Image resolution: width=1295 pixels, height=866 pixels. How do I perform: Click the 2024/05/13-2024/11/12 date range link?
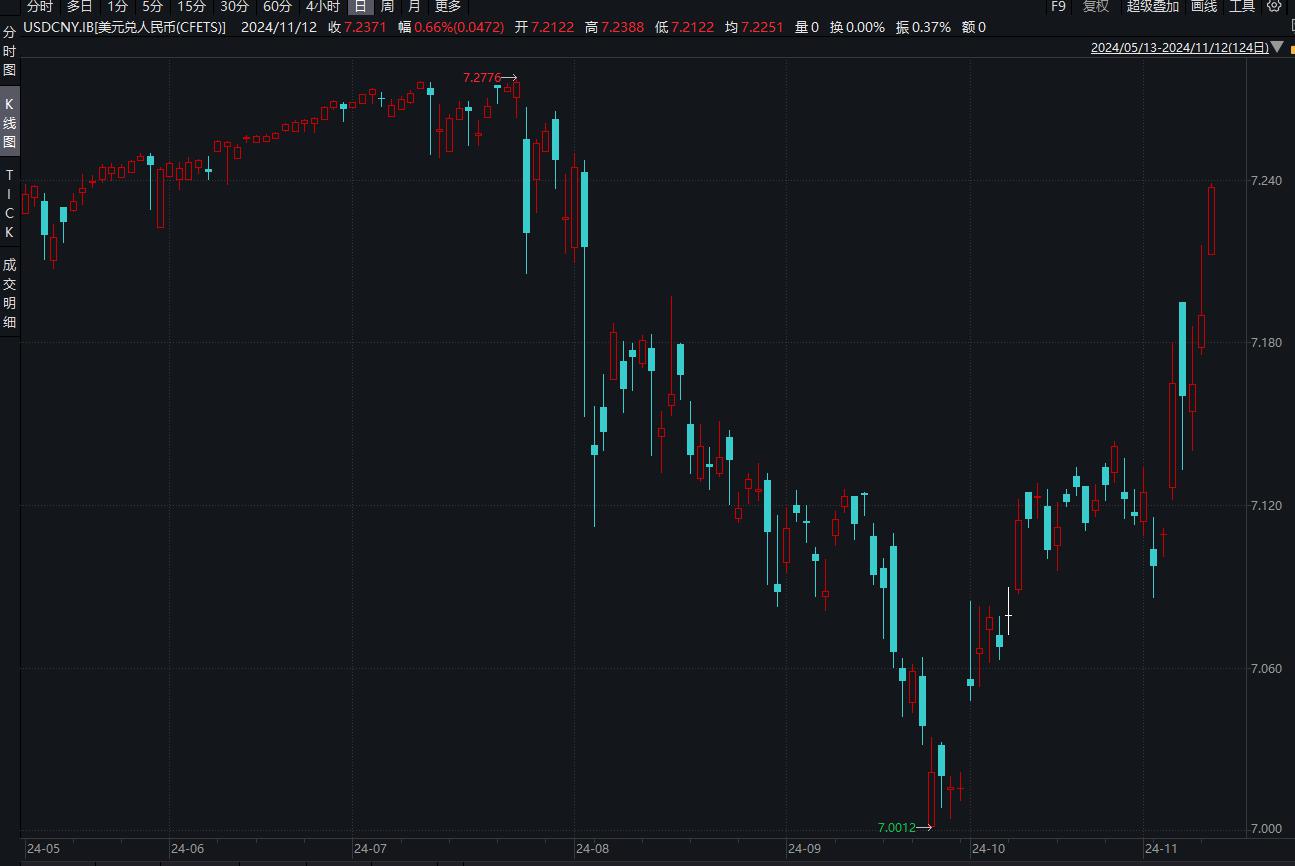[1179, 47]
